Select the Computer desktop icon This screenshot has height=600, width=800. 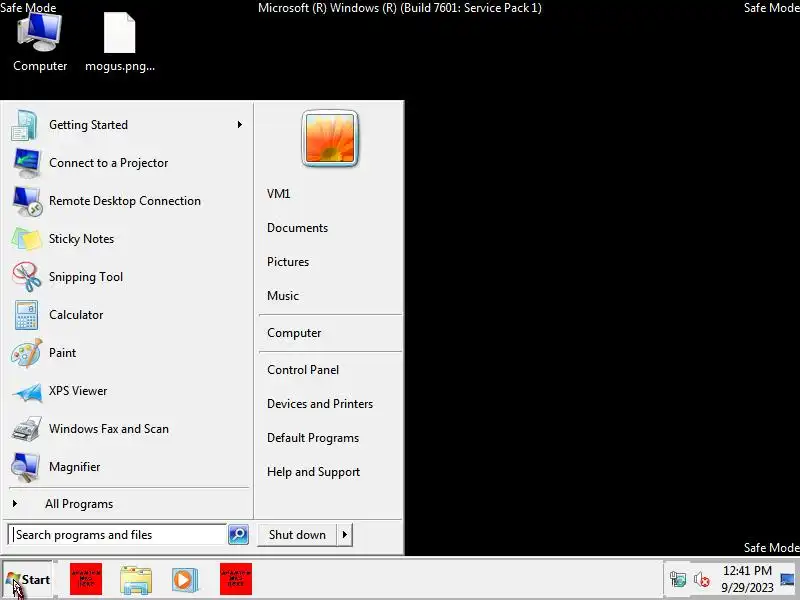[40, 43]
